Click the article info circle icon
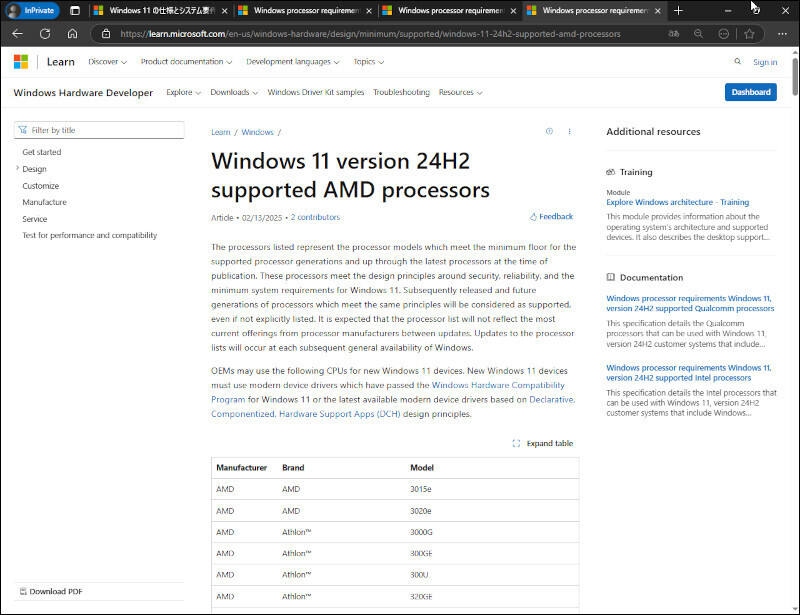Image resolution: width=800 pixels, height=615 pixels. tap(549, 131)
